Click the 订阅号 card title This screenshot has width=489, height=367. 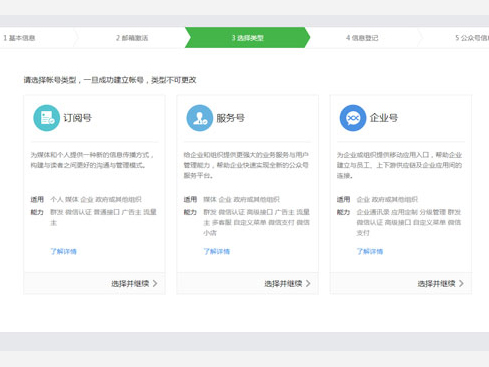pyautogui.click(x=77, y=118)
